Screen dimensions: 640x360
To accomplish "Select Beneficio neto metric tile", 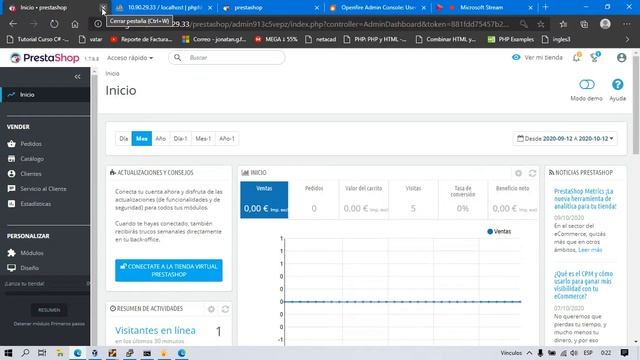I will (x=513, y=200).
